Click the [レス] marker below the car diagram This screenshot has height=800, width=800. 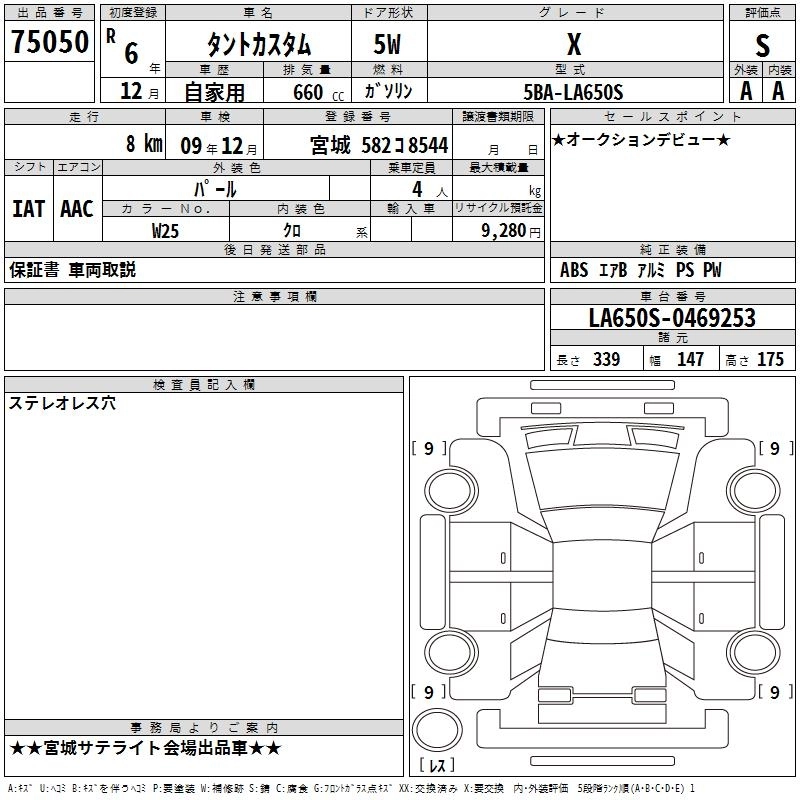(436, 767)
